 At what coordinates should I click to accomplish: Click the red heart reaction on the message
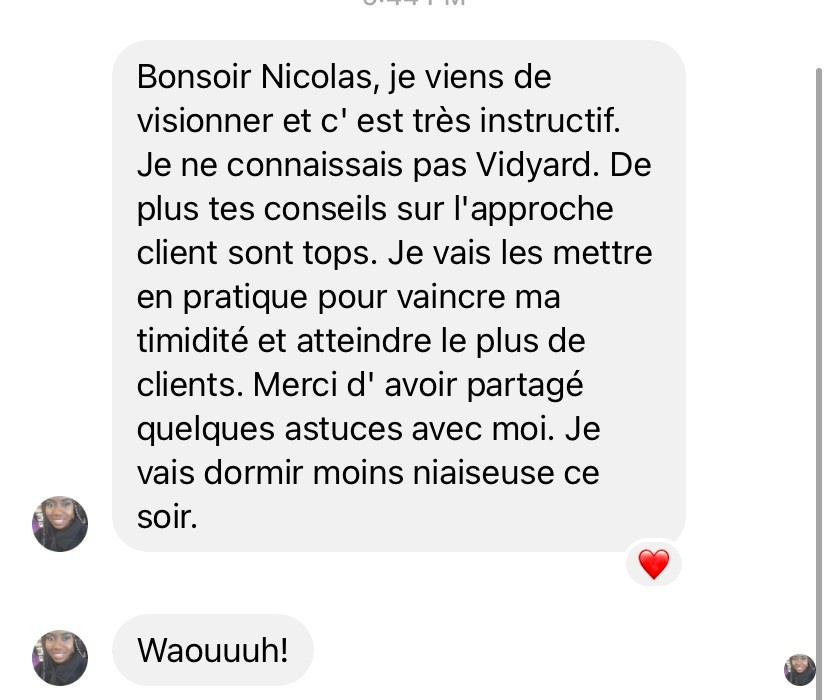coord(653,563)
